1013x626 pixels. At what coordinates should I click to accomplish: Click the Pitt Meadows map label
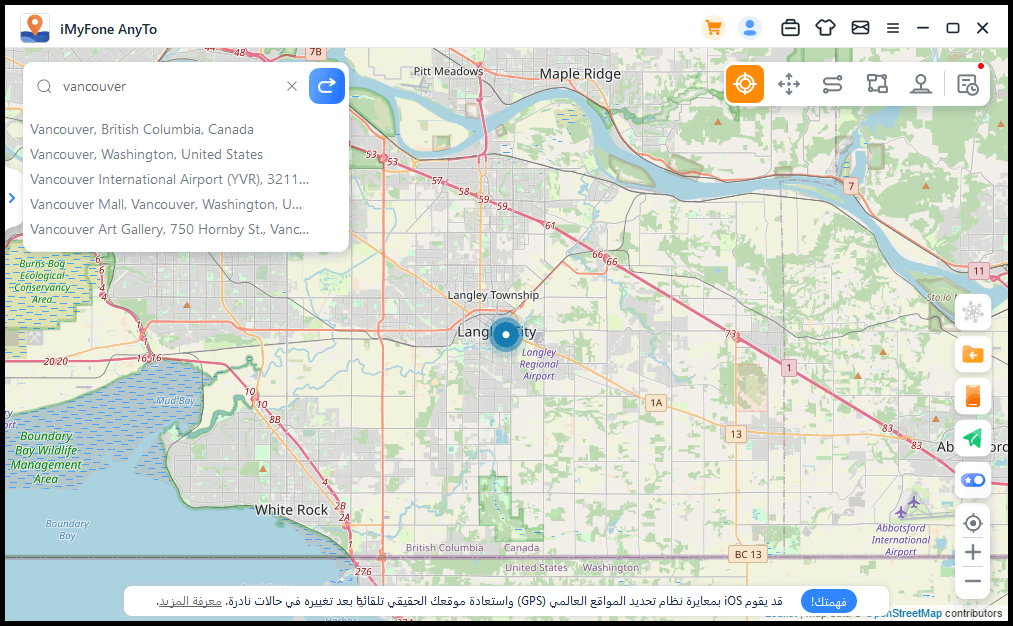click(448, 71)
